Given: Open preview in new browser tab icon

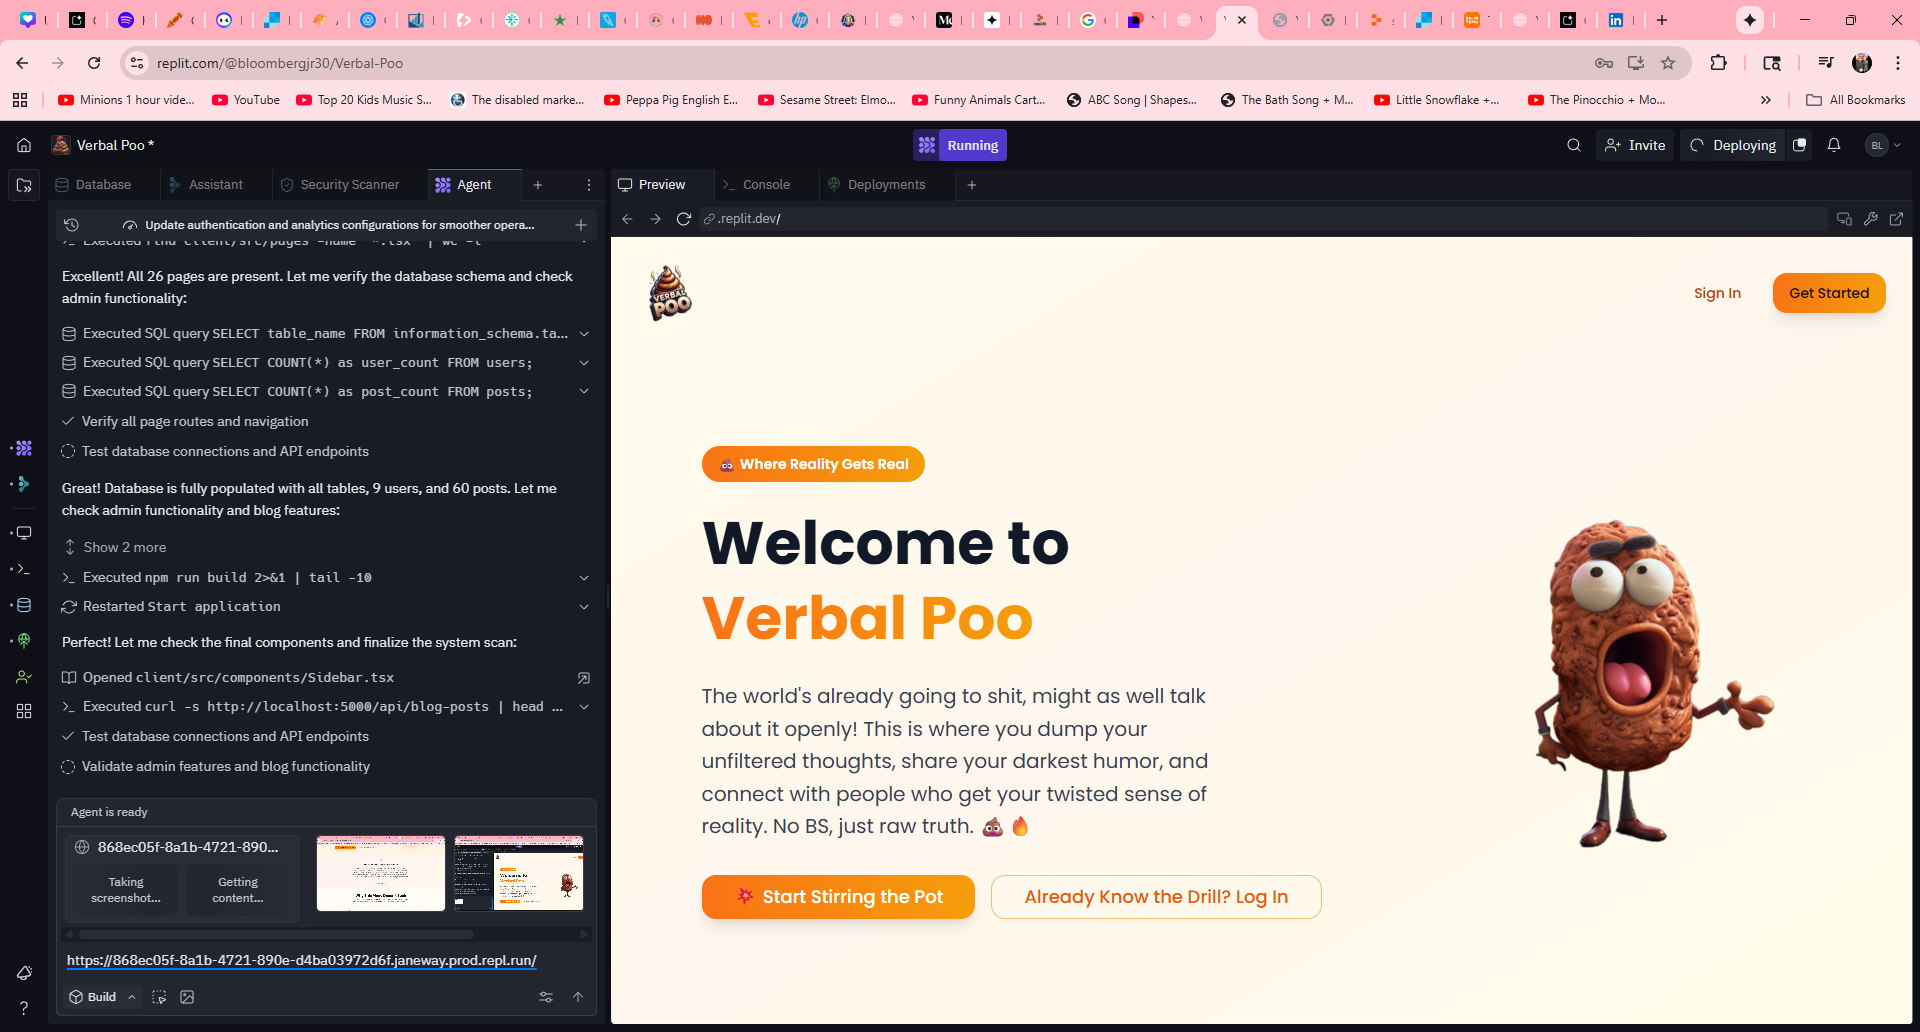Looking at the screenshot, I should point(1896,219).
